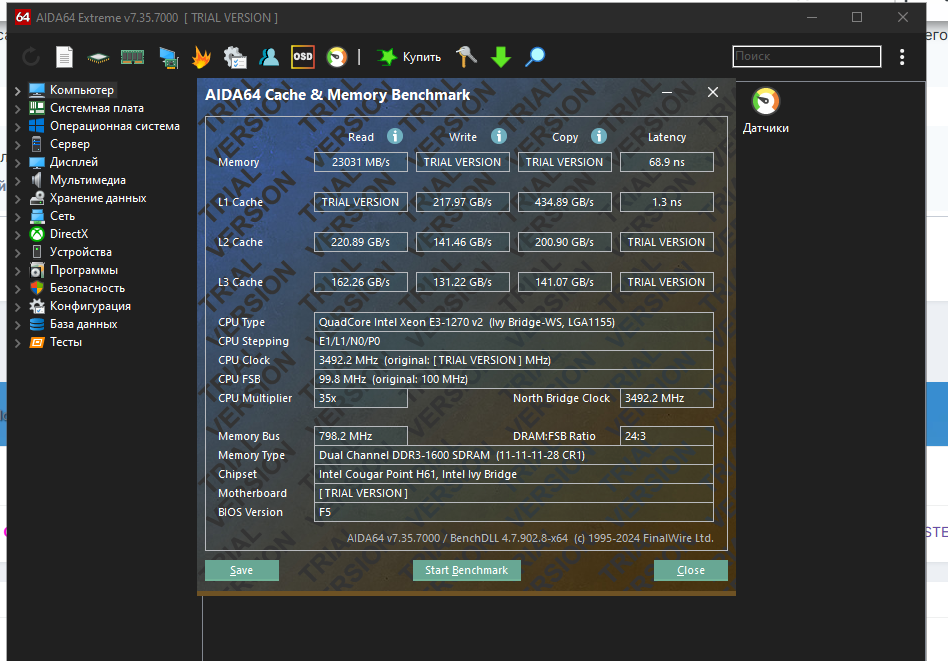Click into the Поиск search field

805,57
